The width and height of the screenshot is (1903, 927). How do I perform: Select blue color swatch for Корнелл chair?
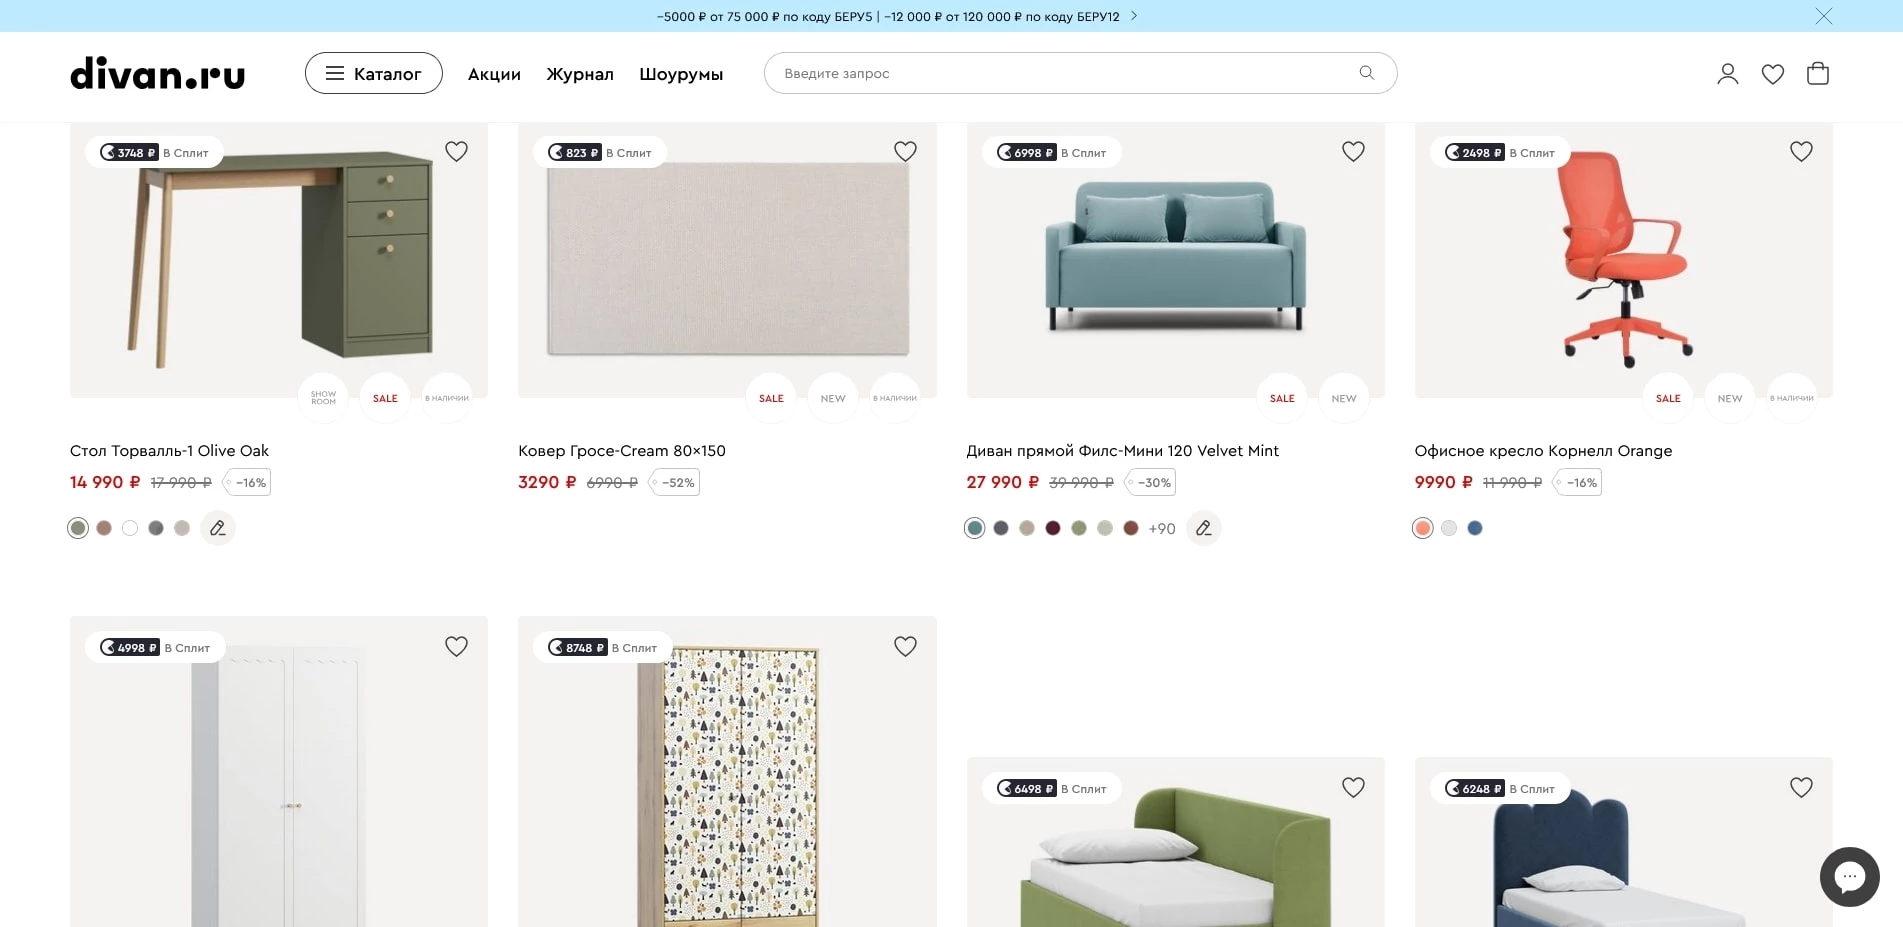[1474, 528]
